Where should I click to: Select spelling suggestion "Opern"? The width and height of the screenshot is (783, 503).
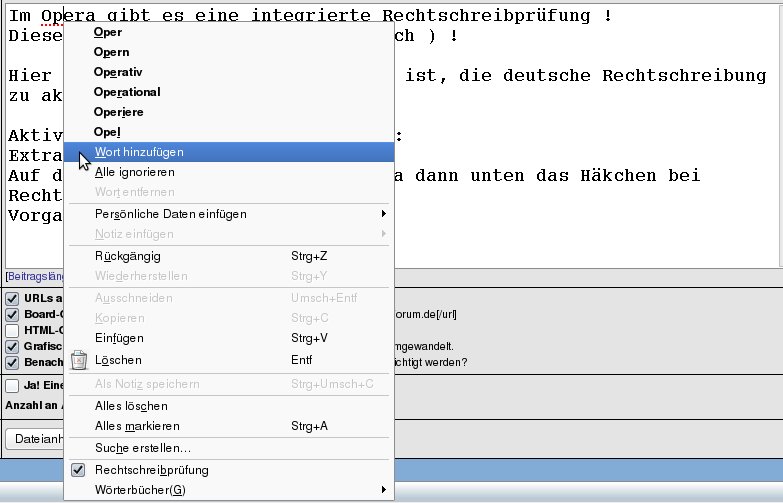tap(229, 52)
